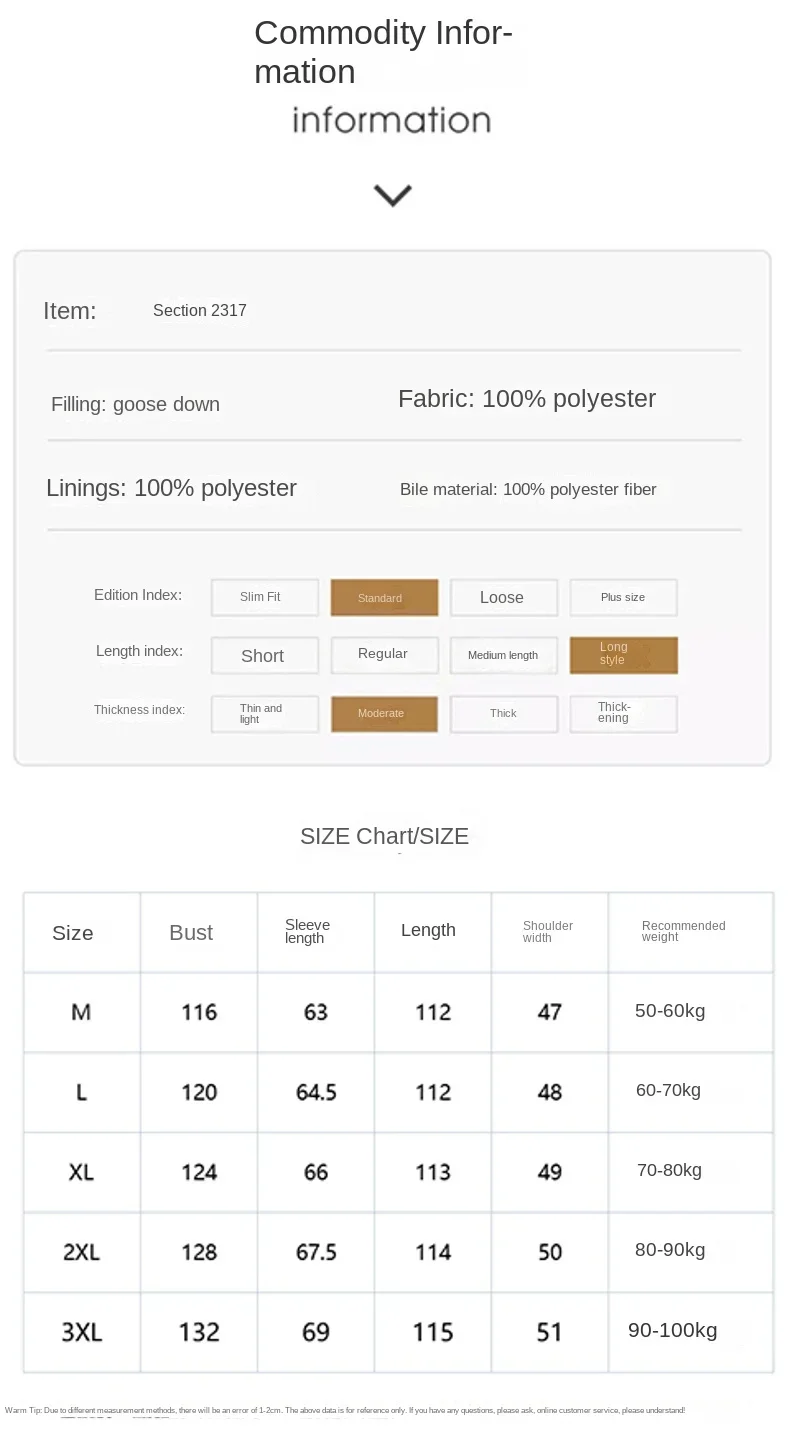Select the Short length option
This screenshot has width=790, height=1441.
[265, 655]
